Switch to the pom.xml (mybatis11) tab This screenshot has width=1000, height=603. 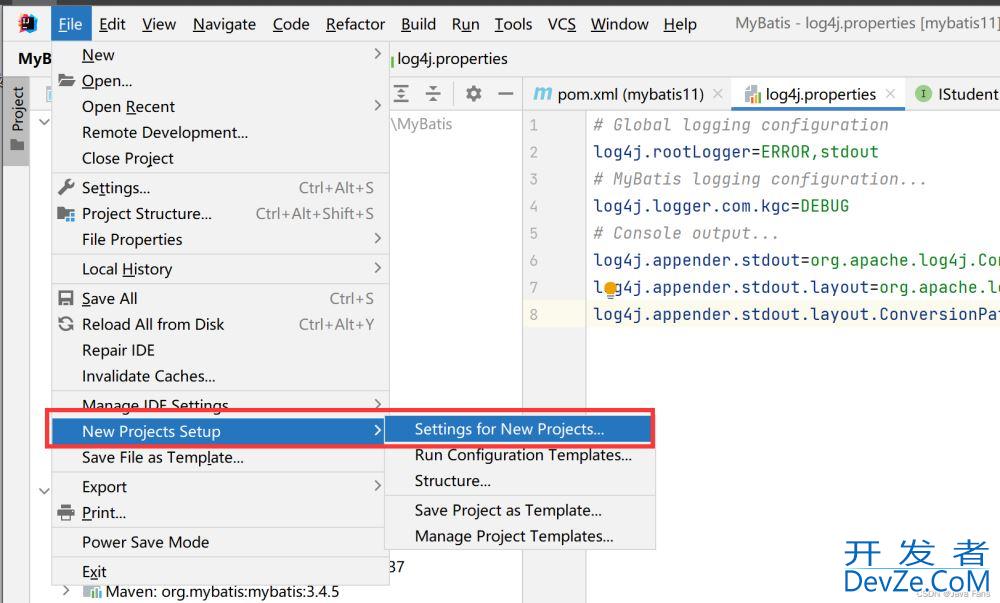630,94
